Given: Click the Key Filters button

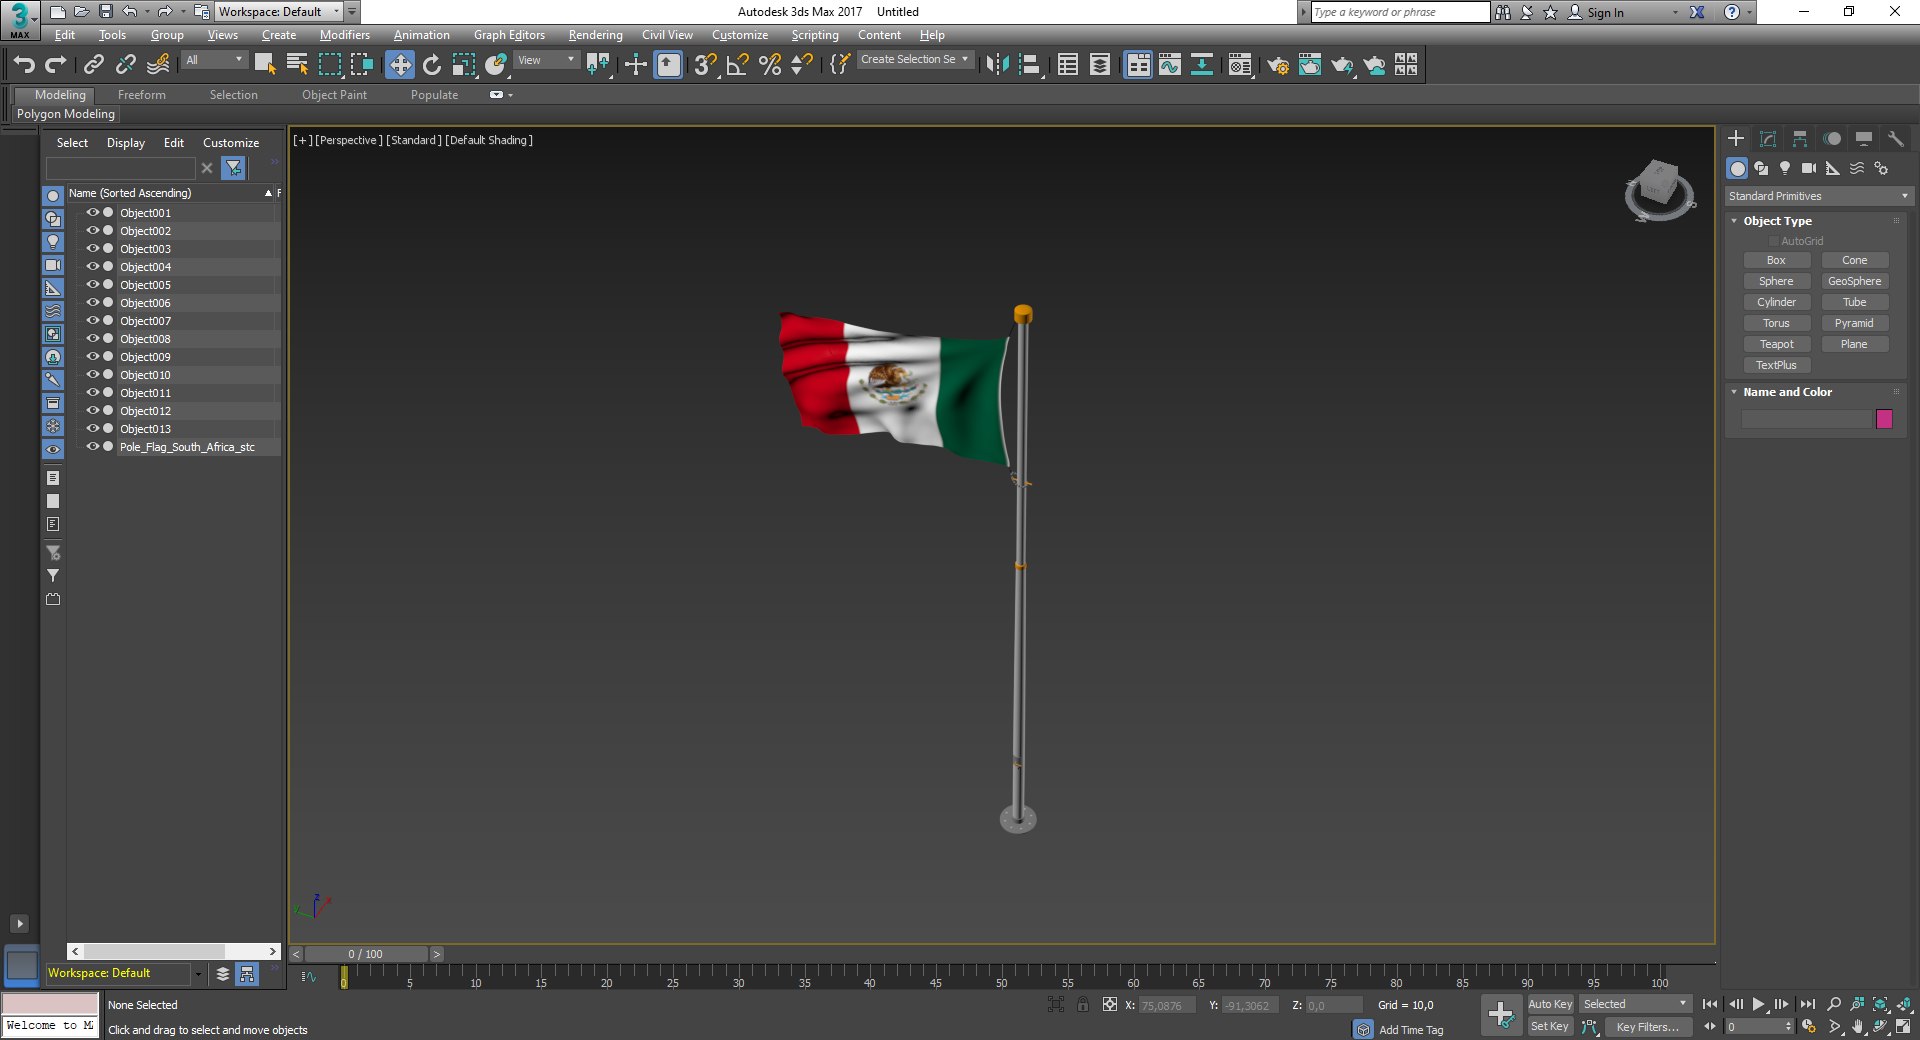Looking at the screenshot, I should click(x=1647, y=1027).
